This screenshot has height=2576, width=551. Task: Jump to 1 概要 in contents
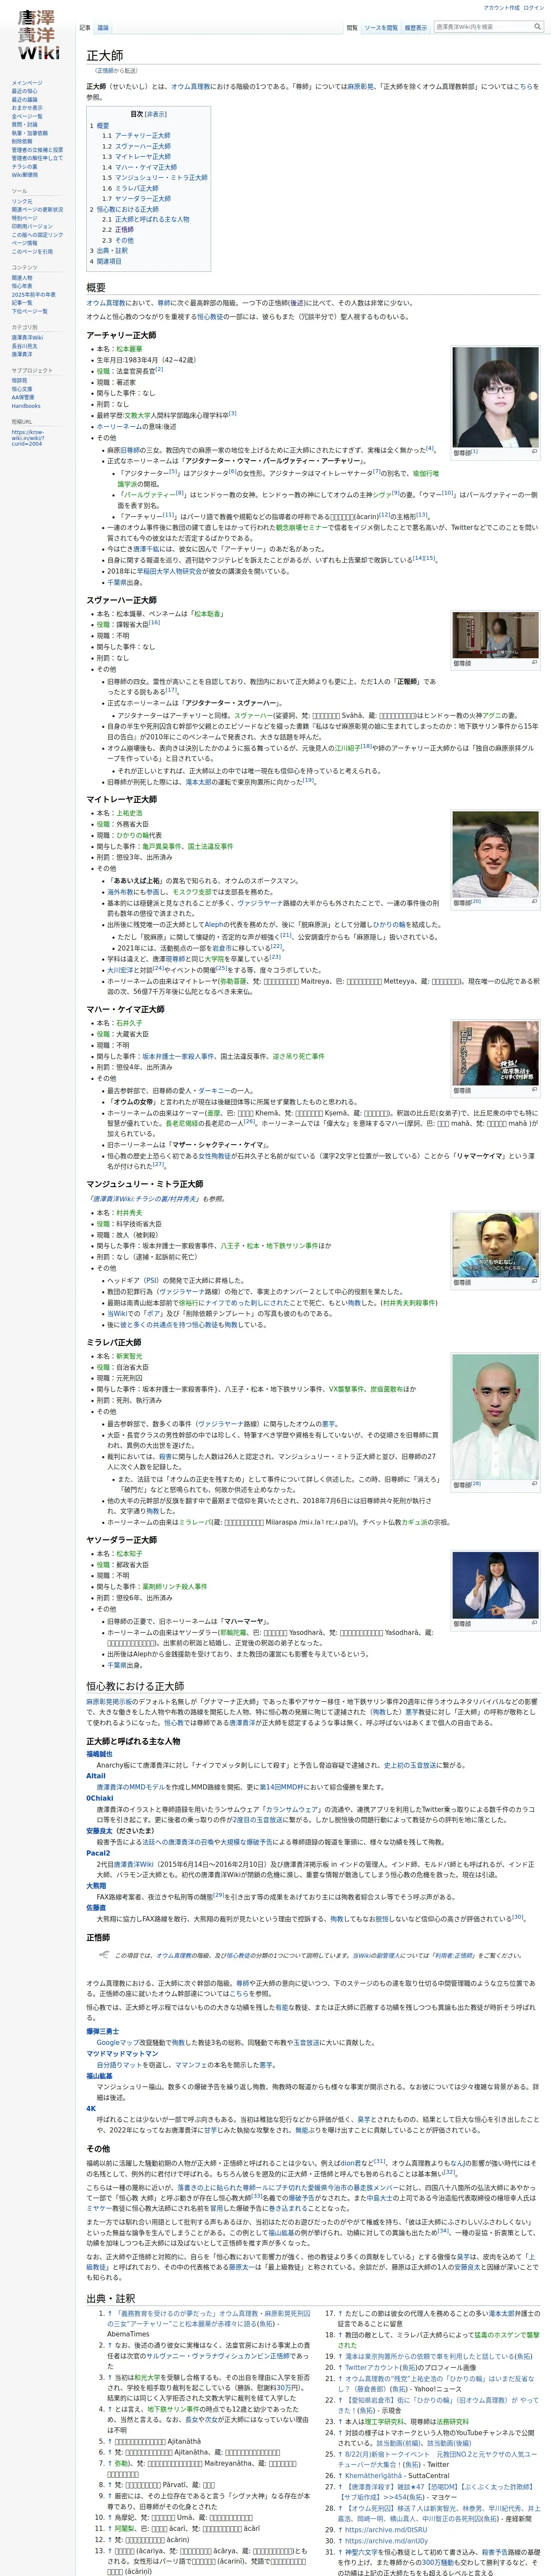[x=100, y=125]
